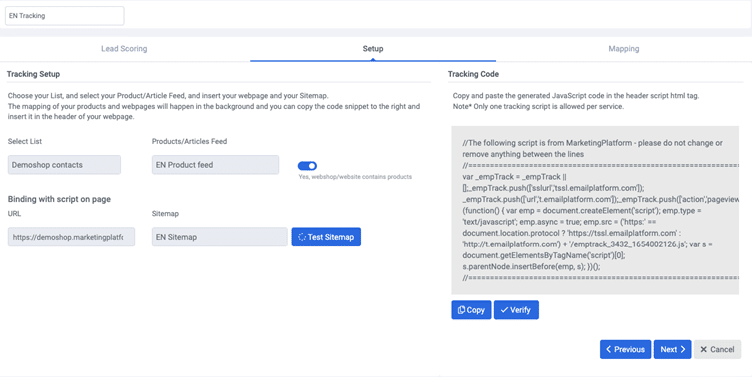This screenshot has width=752, height=377.
Task: Toggle the webshop contains products switch
Action: pyautogui.click(x=307, y=165)
